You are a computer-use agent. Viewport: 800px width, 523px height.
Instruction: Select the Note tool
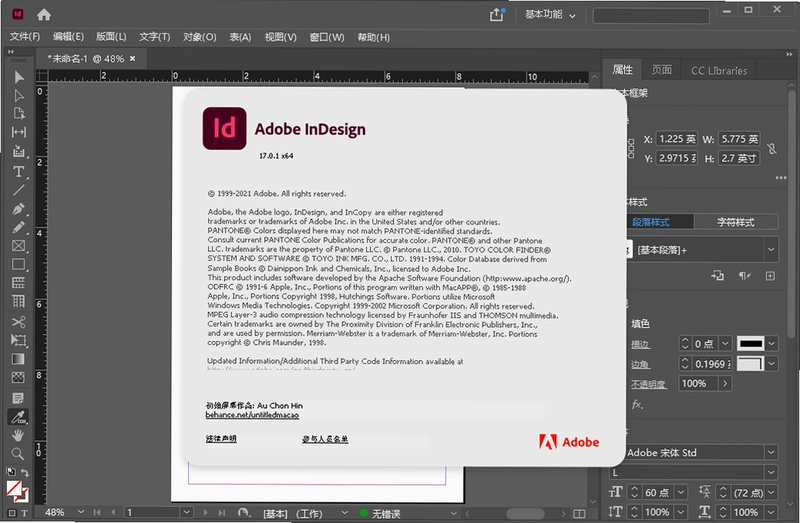pos(19,398)
